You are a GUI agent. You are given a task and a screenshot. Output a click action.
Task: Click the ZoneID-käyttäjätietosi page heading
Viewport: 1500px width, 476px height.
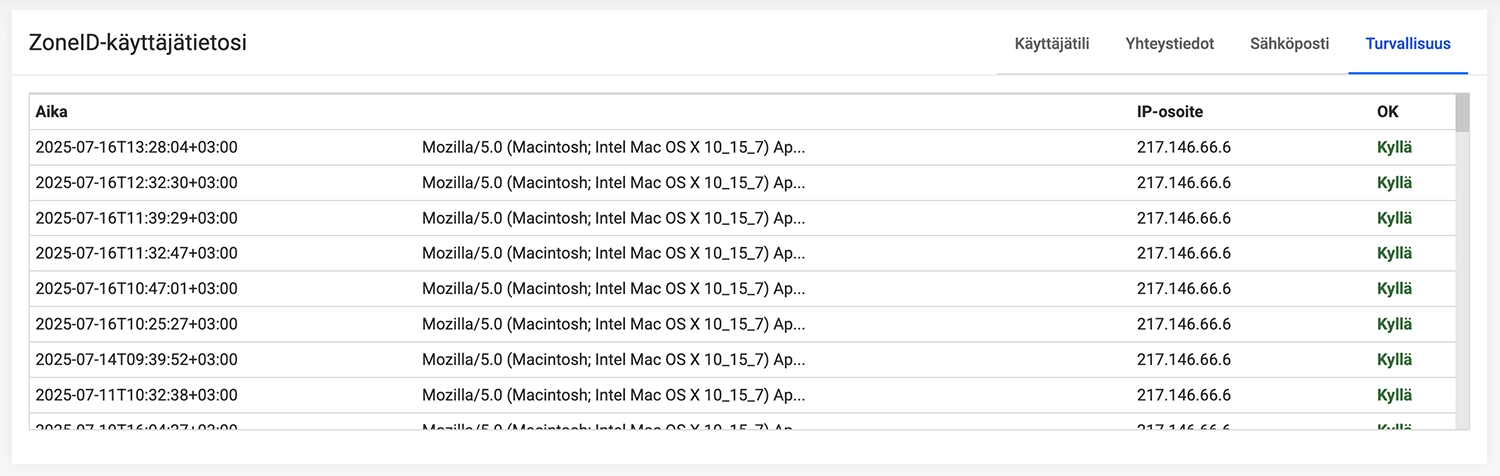click(138, 43)
